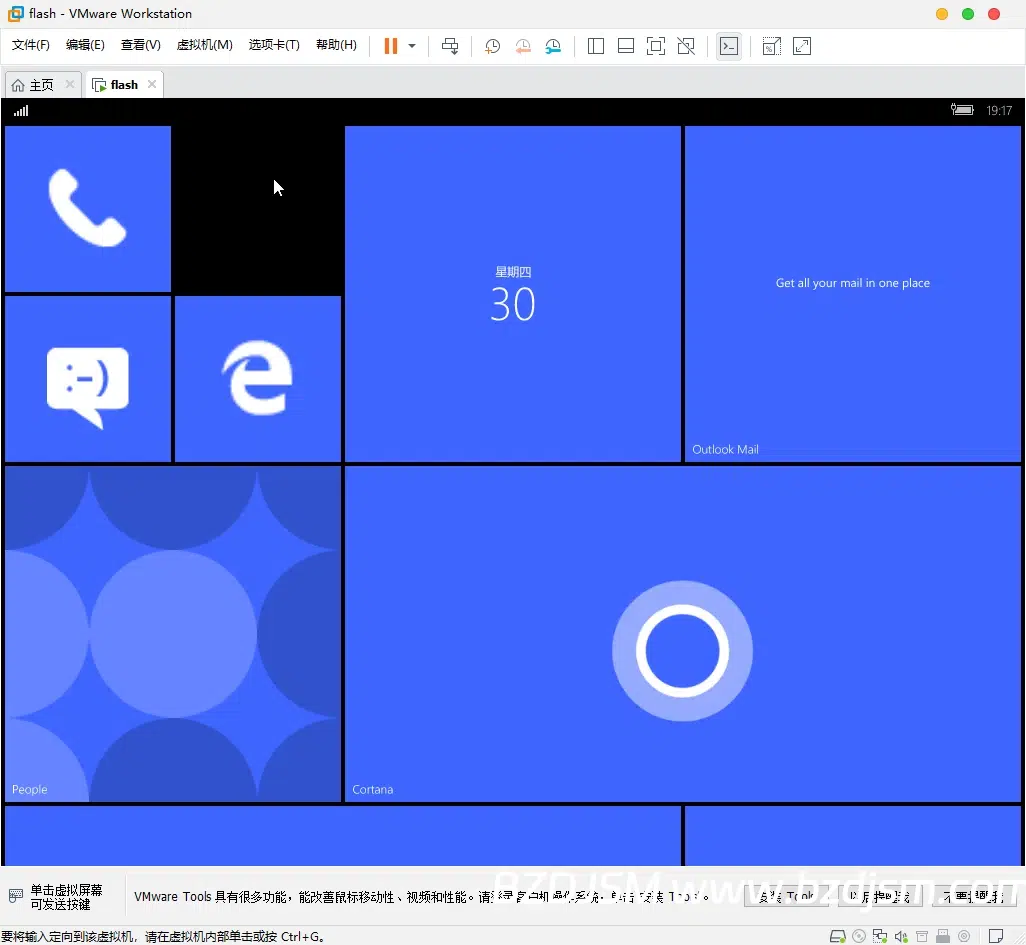1026x945 pixels.
Task: Click the 'Get all your mail in one place' text
Action: pyautogui.click(x=853, y=283)
